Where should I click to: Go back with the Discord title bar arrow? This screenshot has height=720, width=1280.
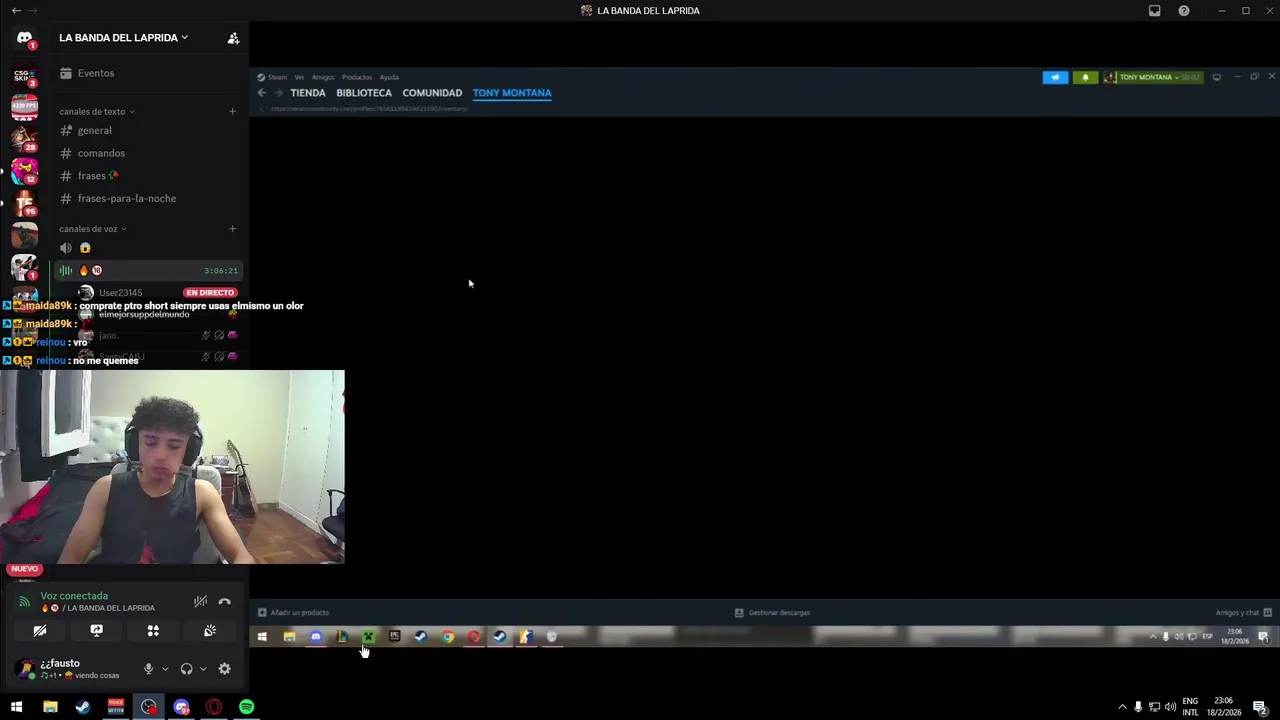point(16,11)
